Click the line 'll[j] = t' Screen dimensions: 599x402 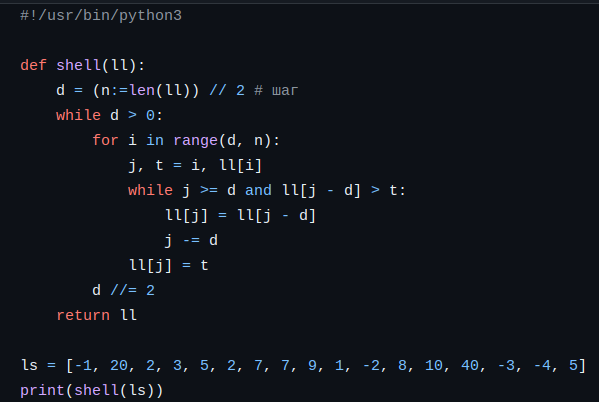pyautogui.click(x=168, y=266)
